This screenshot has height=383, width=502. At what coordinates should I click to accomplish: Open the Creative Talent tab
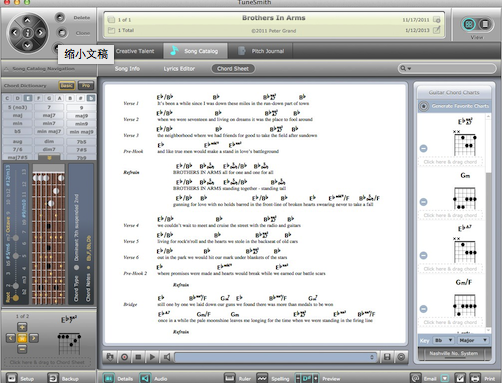coord(135,51)
